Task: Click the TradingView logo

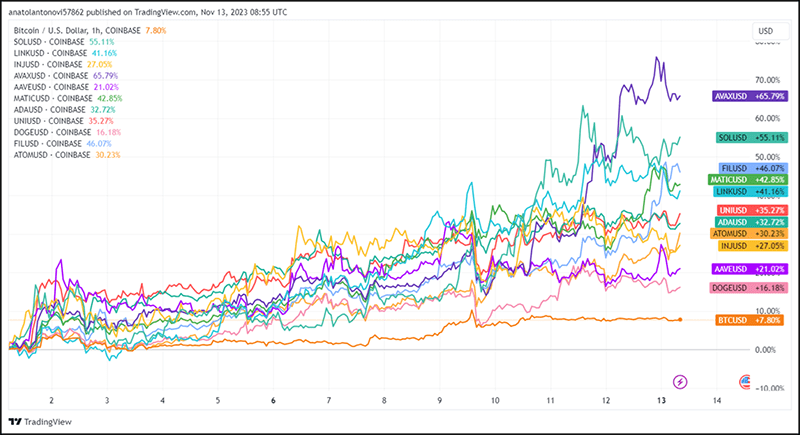Action: (40, 422)
